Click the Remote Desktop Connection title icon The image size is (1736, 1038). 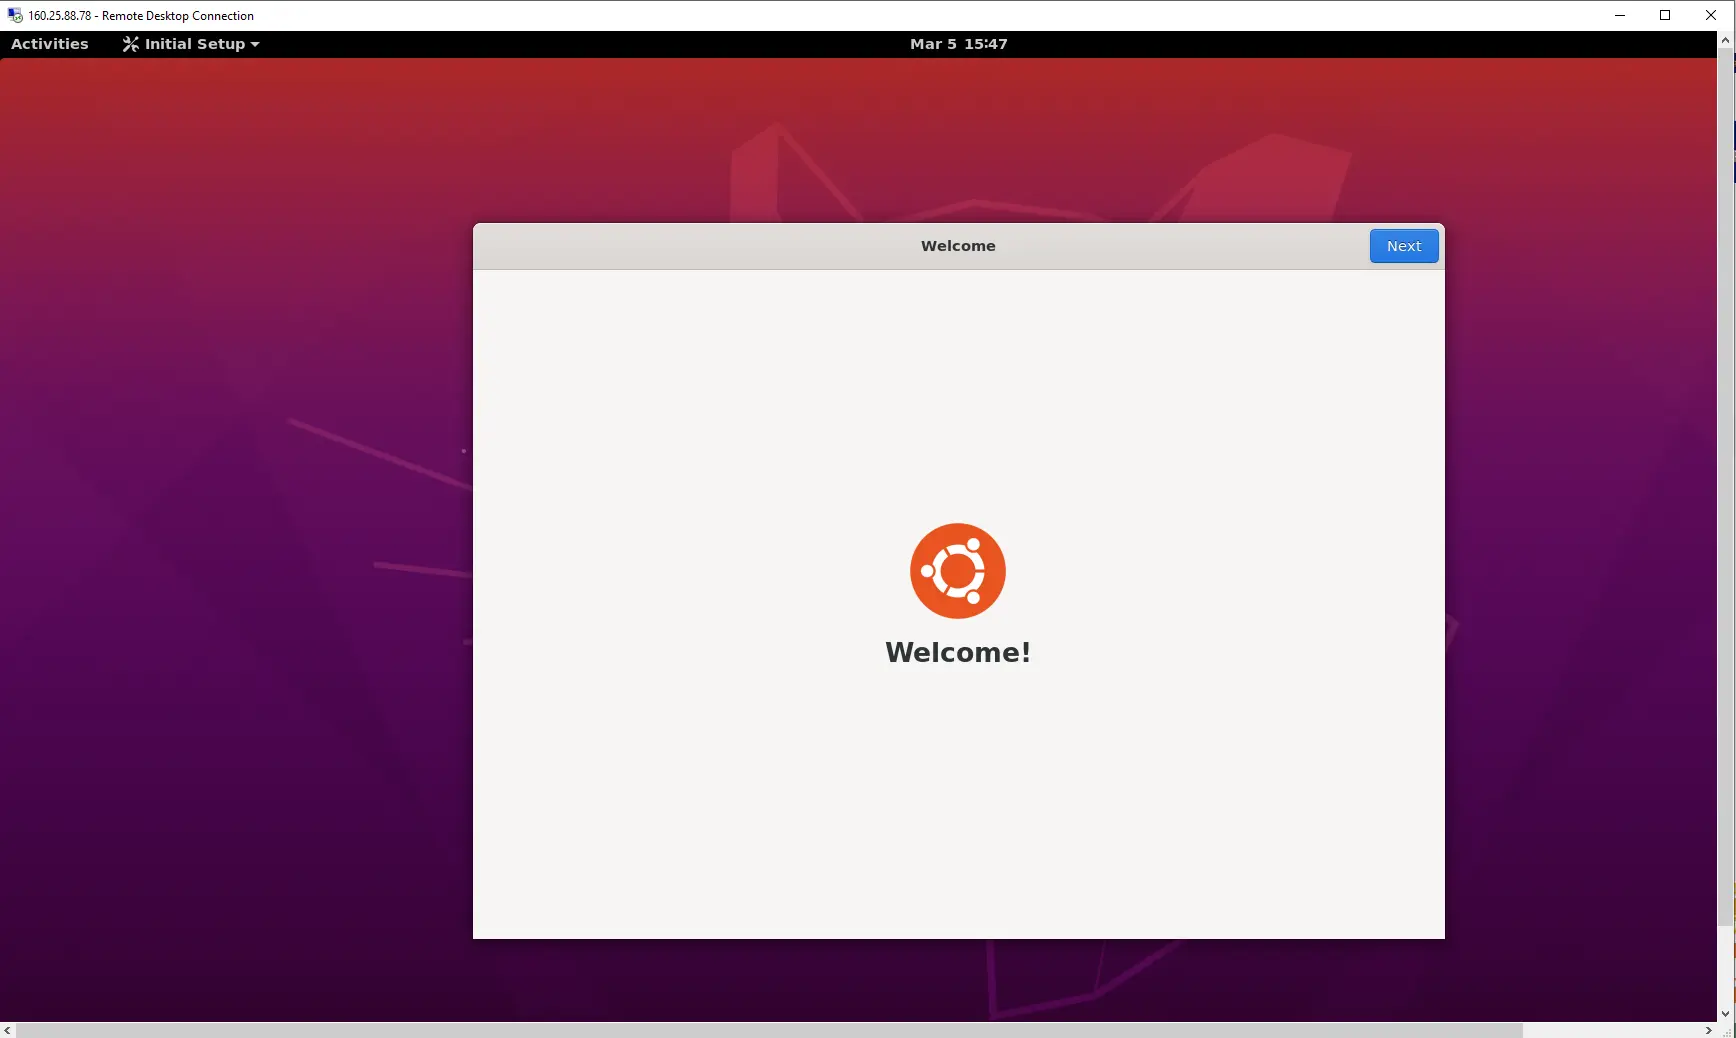(15, 15)
